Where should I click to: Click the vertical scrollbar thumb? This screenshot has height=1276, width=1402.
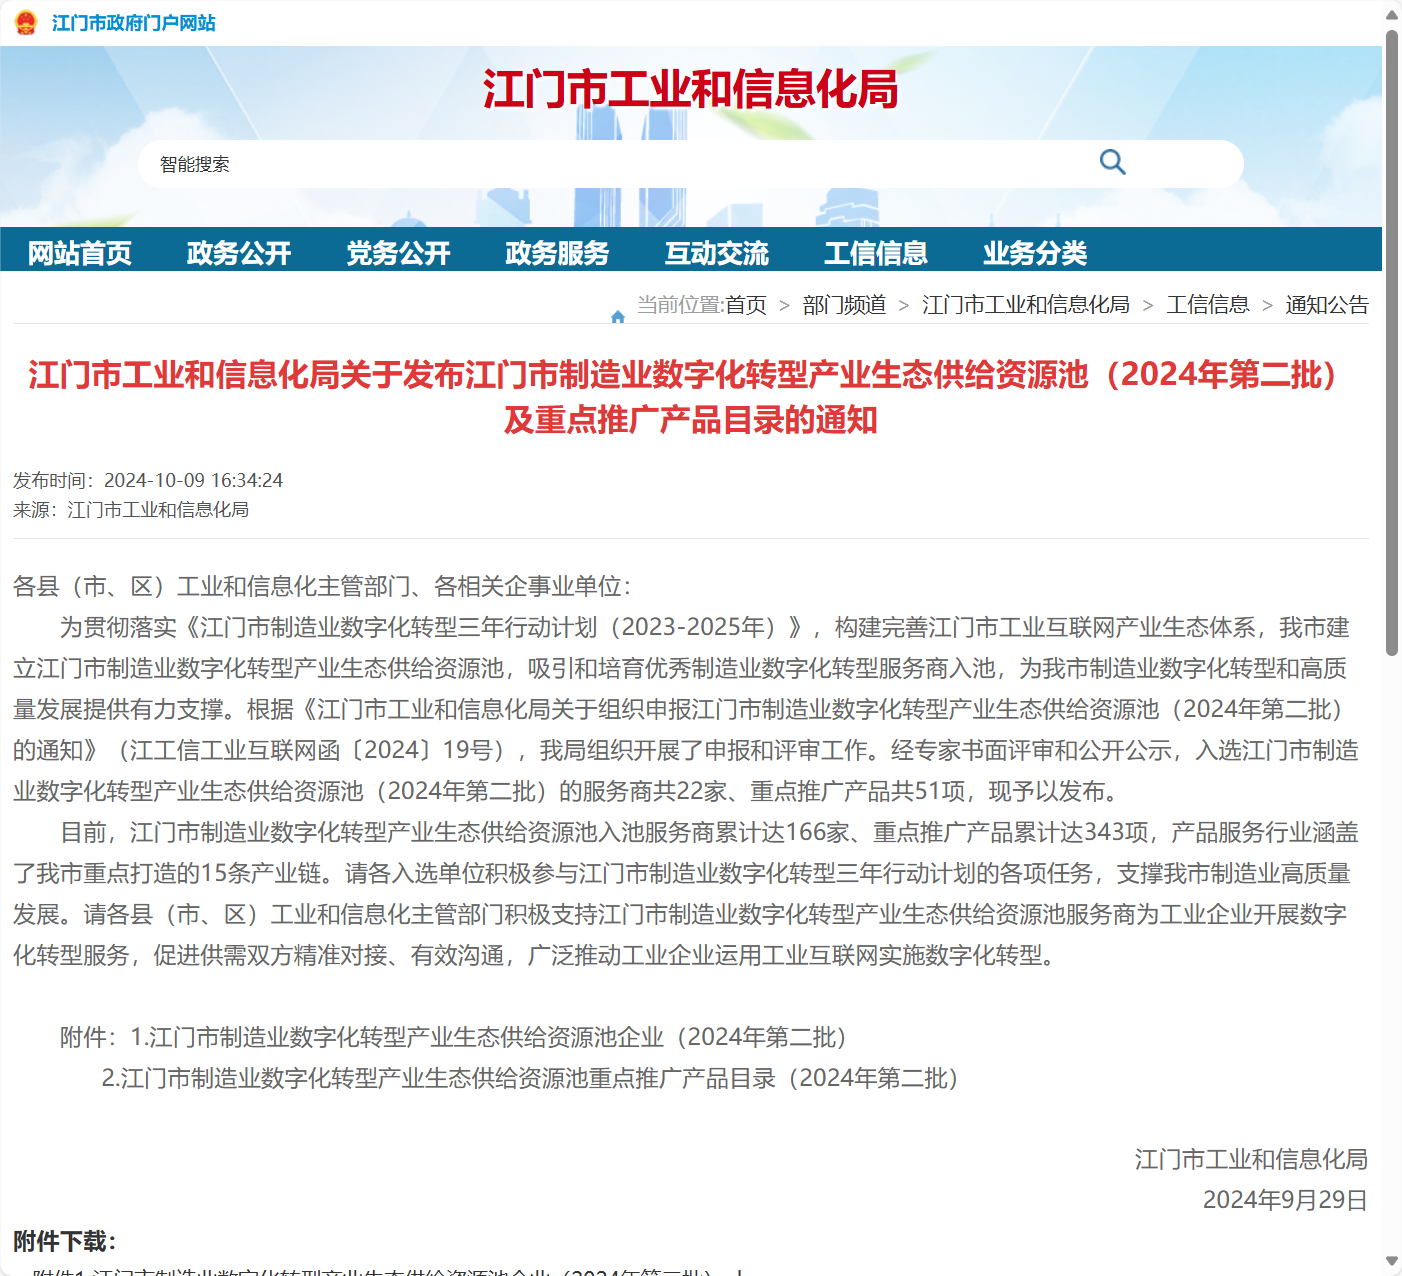(1392, 342)
